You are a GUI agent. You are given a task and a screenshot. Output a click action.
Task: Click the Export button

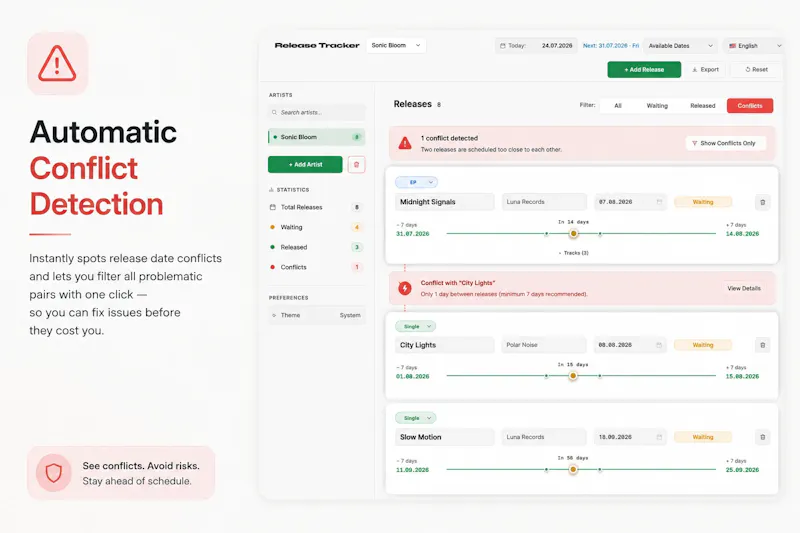[x=706, y=69]
